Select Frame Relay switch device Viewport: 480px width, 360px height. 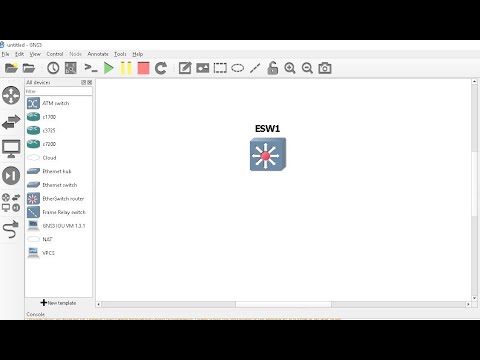click(x=59, y=212)
